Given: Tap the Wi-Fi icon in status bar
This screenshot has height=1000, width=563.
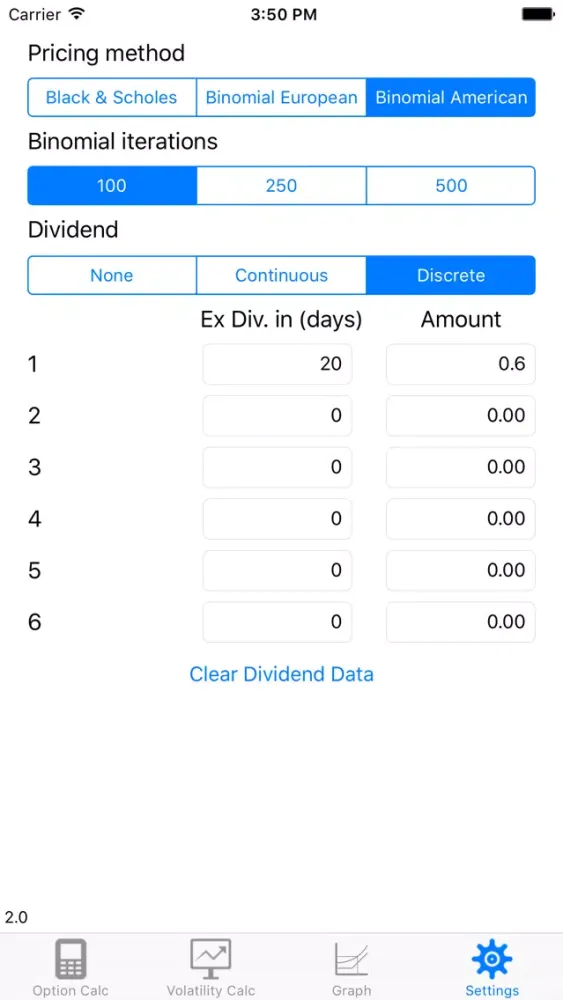Looking at the screenshot, I should coord(77,13).
